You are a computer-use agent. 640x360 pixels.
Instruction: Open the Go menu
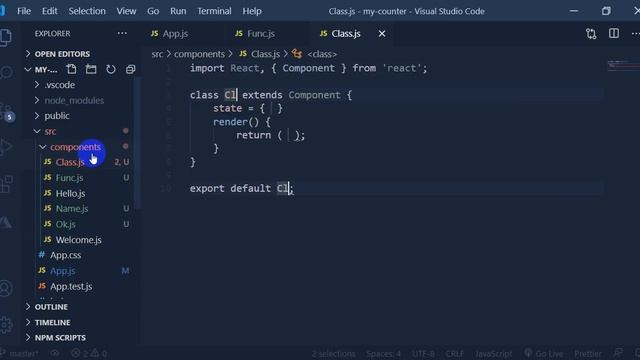[x=153, y=11]
